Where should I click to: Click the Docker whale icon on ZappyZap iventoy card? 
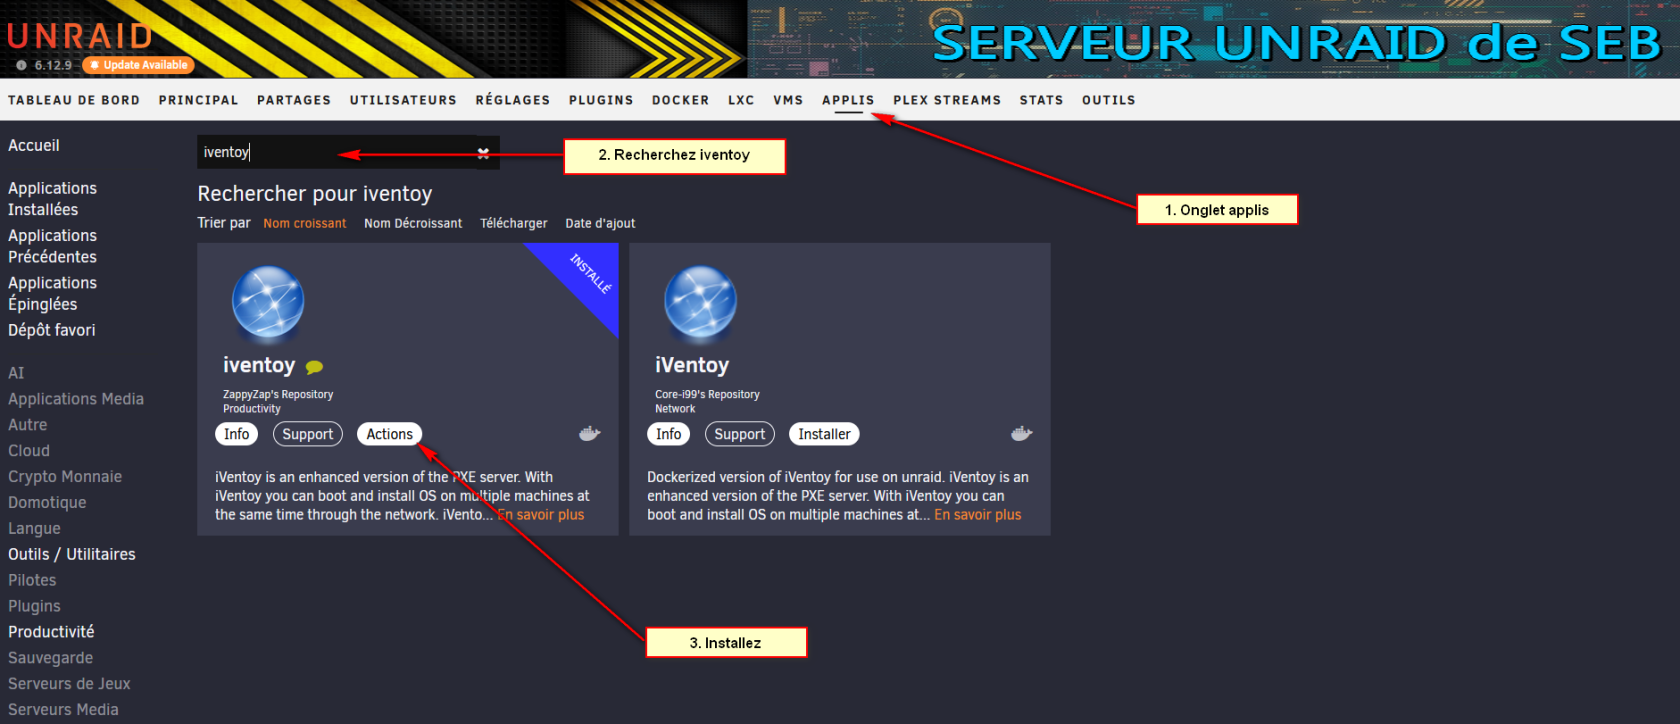(590, 433)
